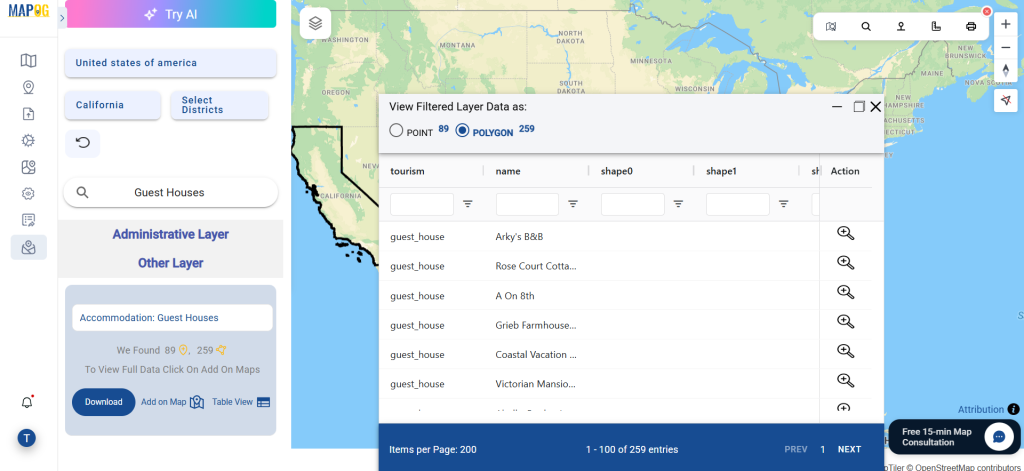This screenshot has width=1024, height=471.
Task: Reset map bearing with compass icon
Action: 1006,70
